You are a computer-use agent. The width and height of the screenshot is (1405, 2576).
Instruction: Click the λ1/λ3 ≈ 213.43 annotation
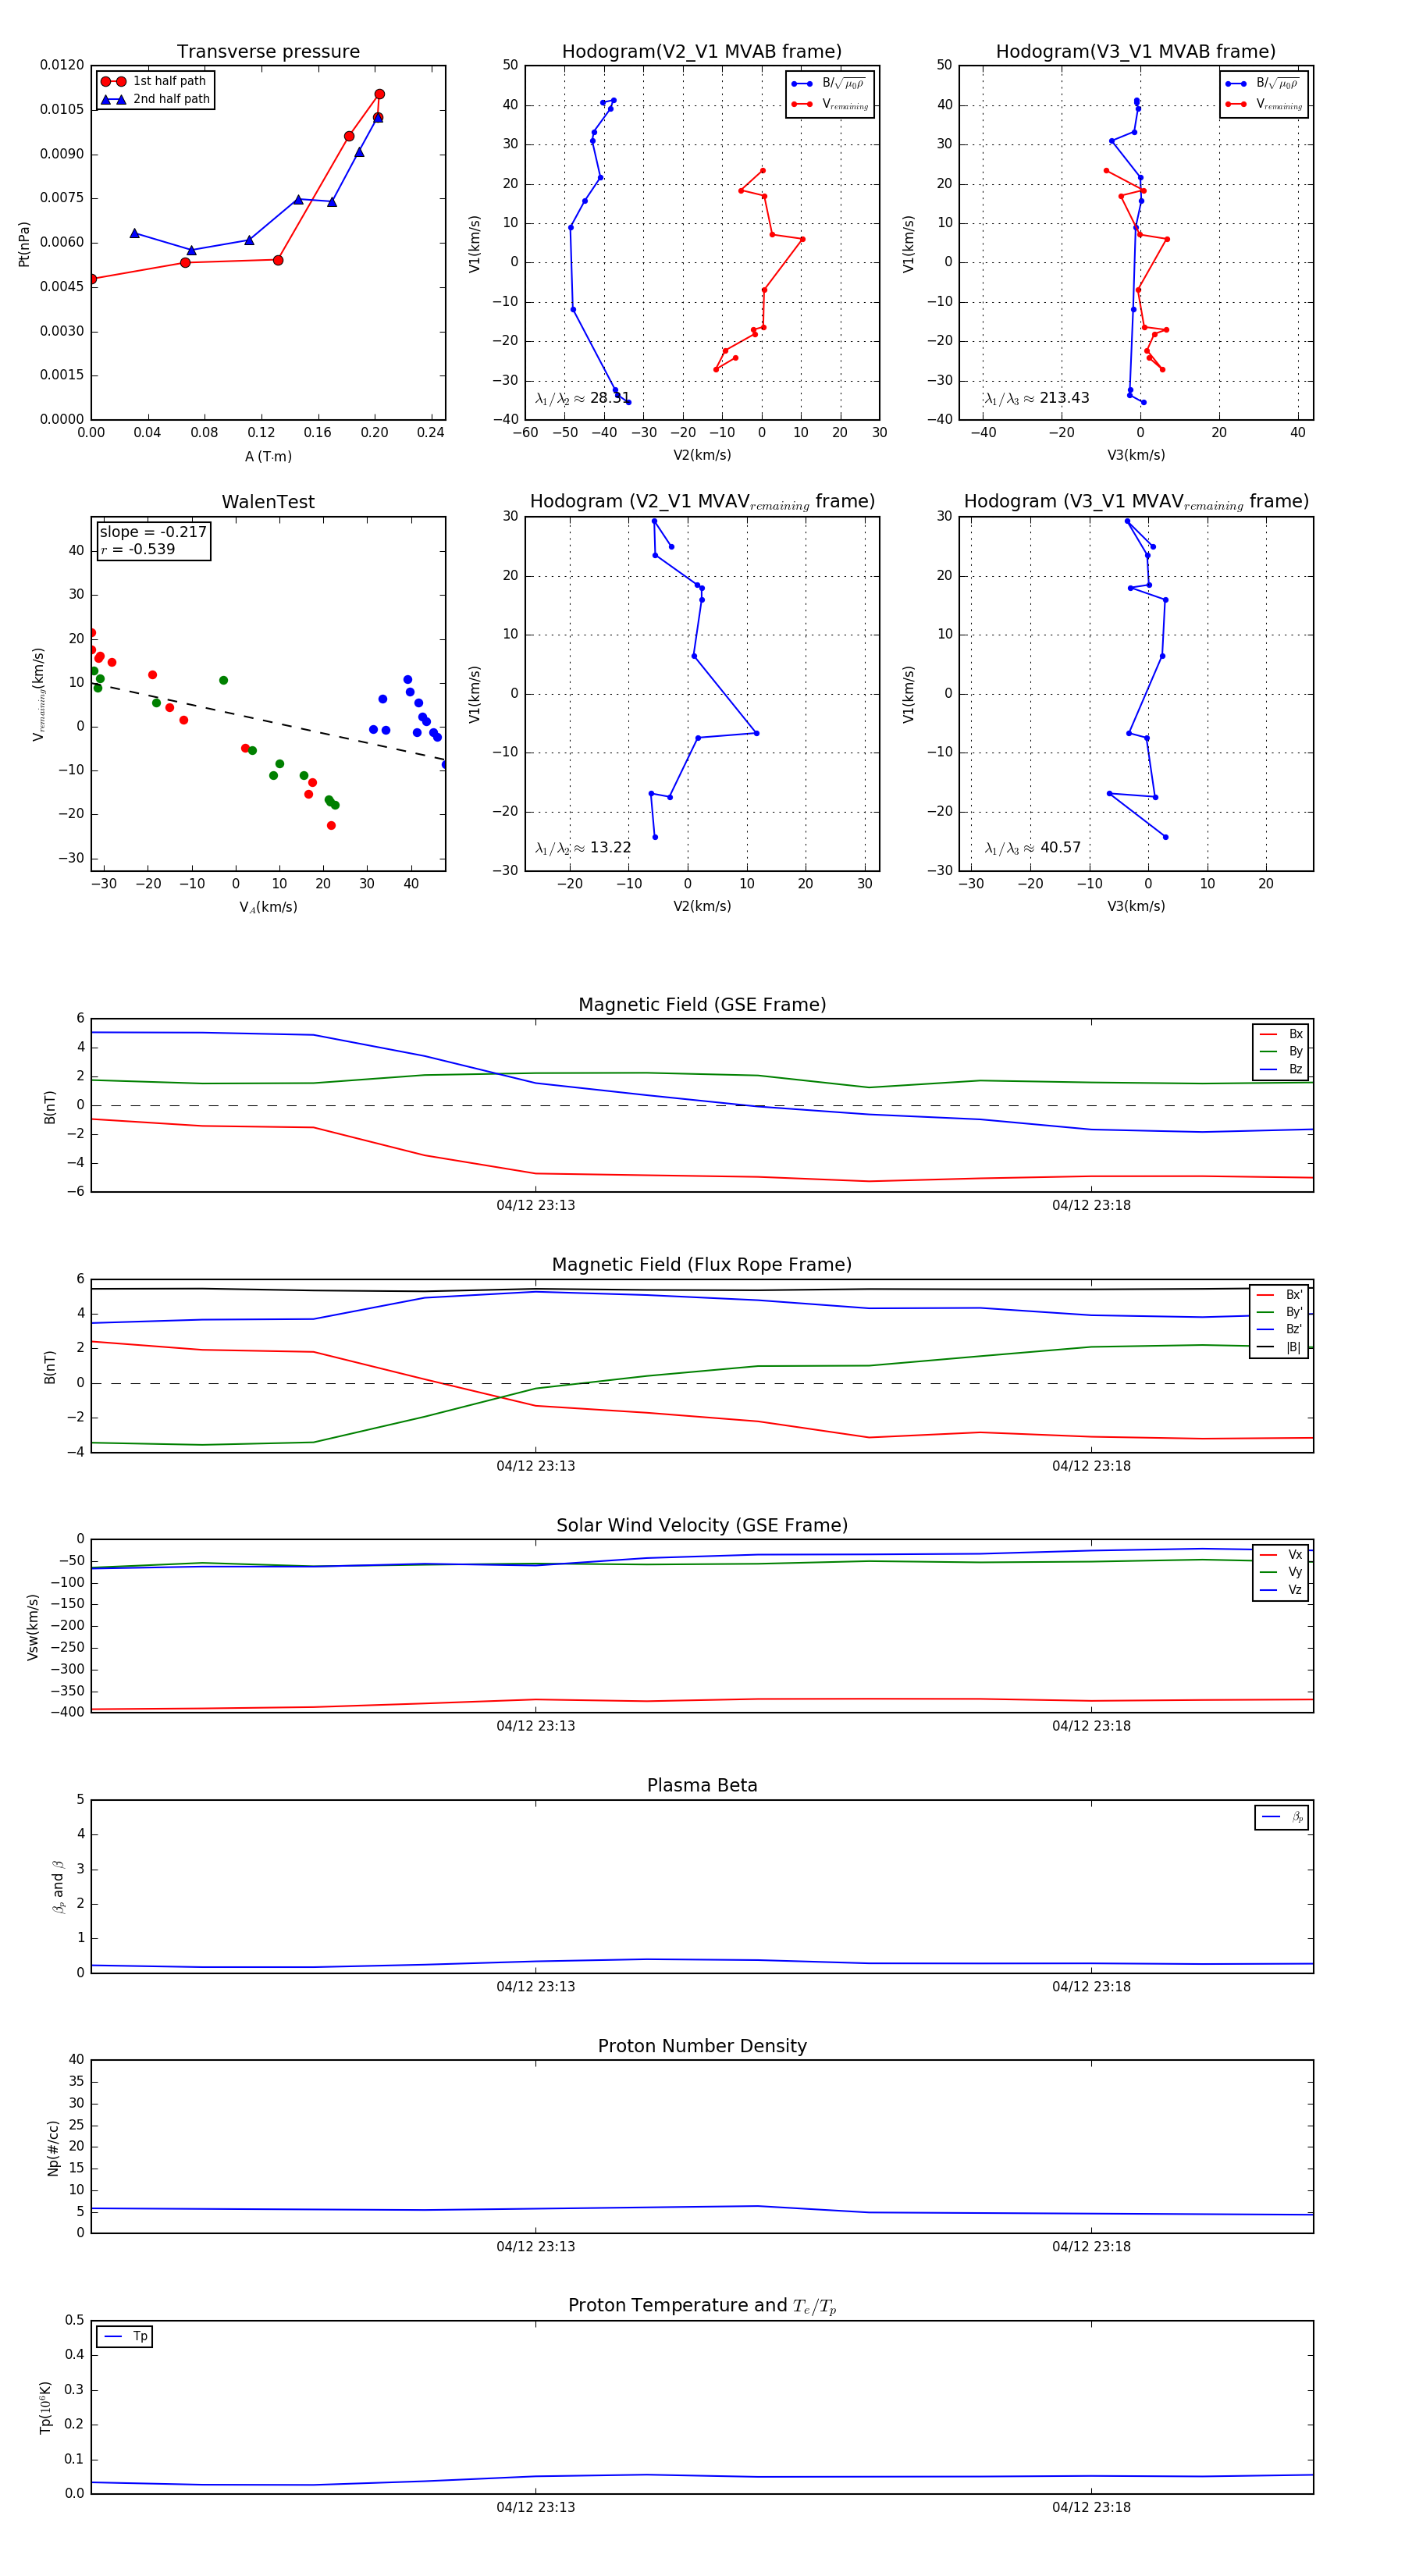(1037, 398)
